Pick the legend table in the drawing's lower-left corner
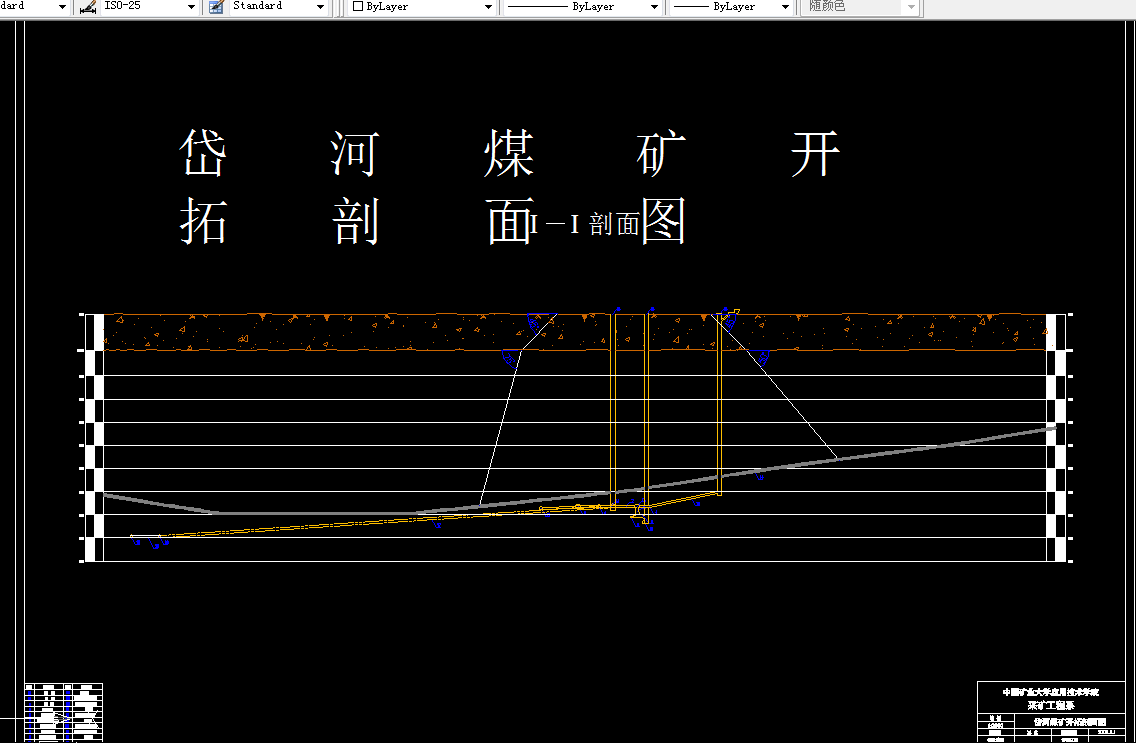Viewport: 1136px width, 743px height. (x=64, y=713)
